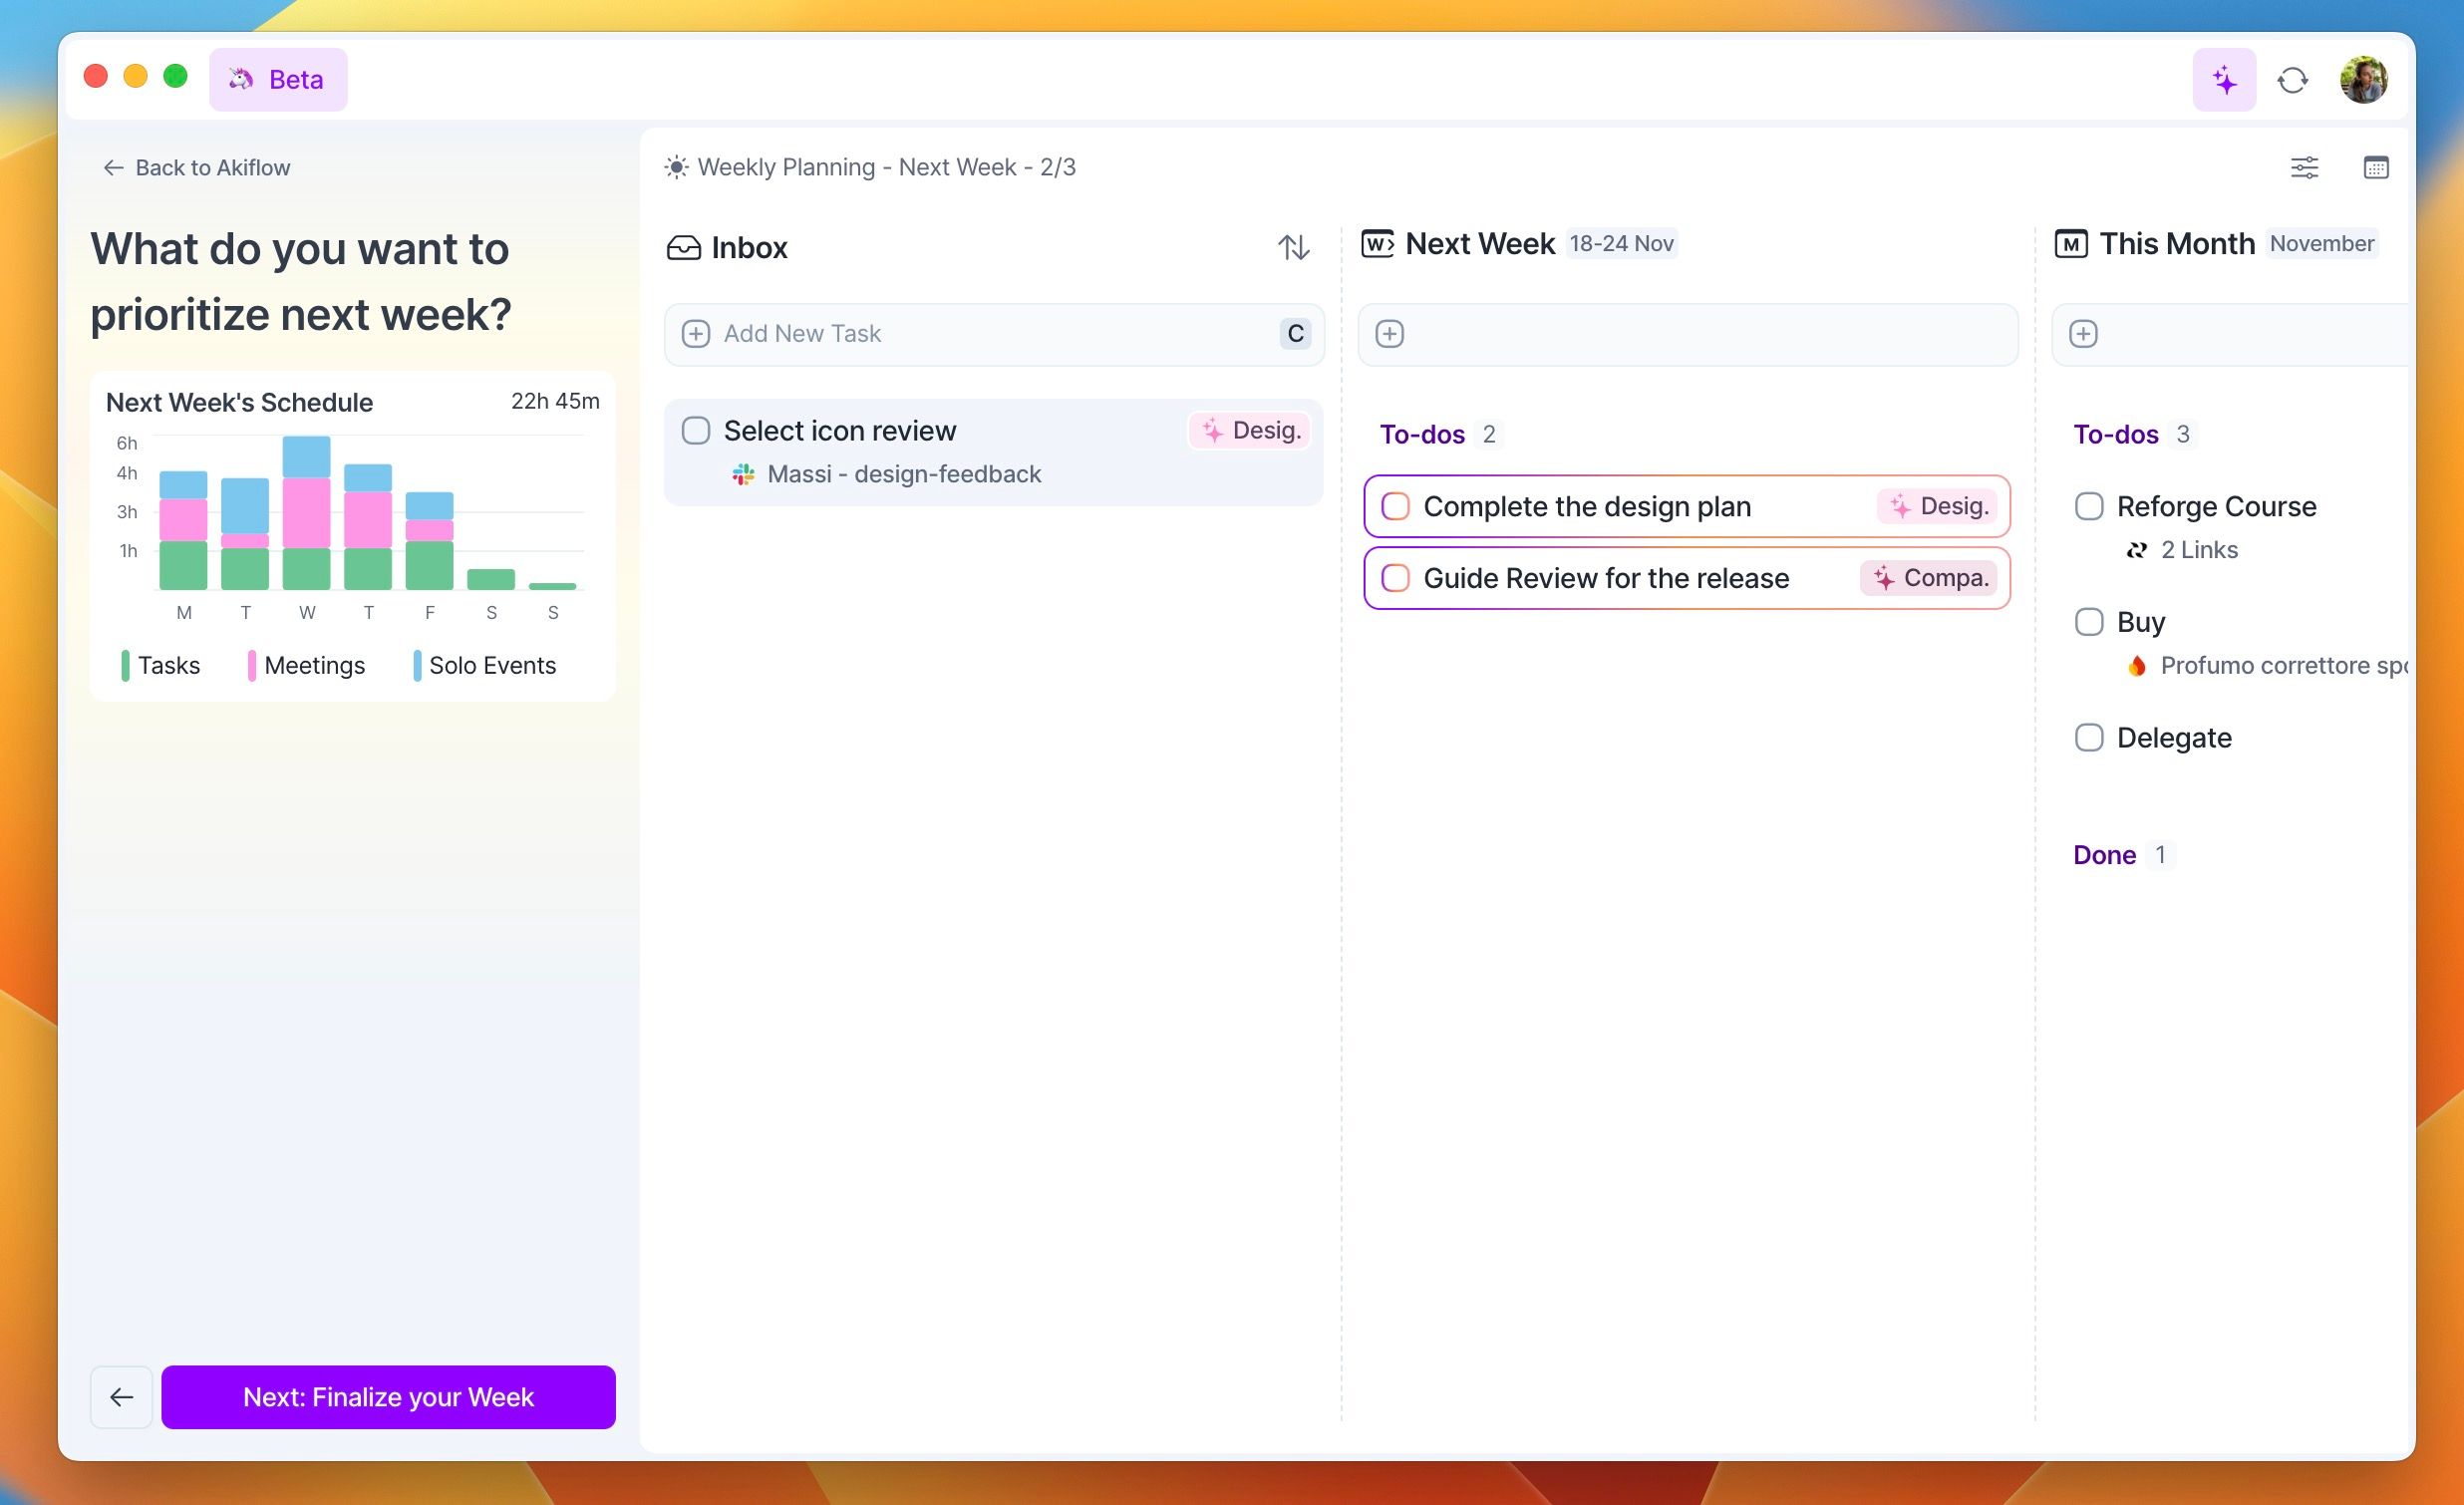The image size is (2464, 1505).
Task: Click the Beta badge
Action: point(278,80)
